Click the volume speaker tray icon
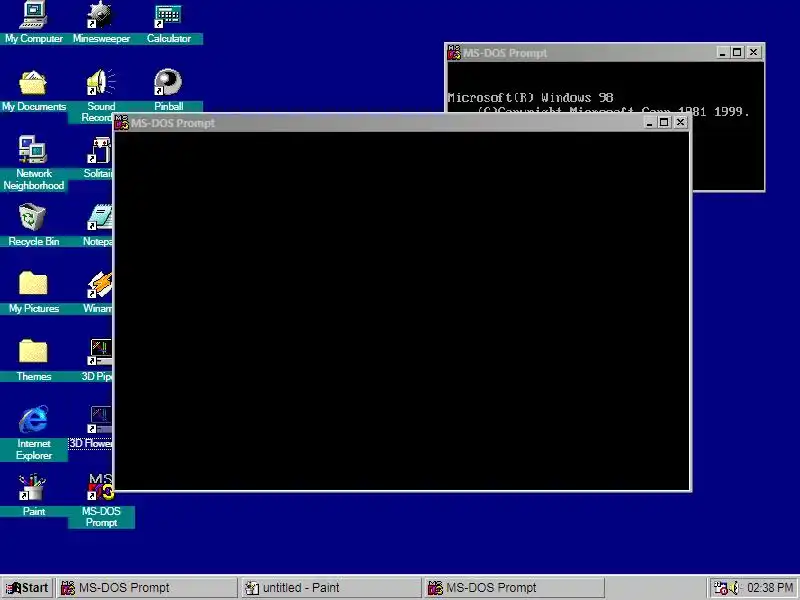The width and height of the screenshot is (800, 600). coord(735,588)
